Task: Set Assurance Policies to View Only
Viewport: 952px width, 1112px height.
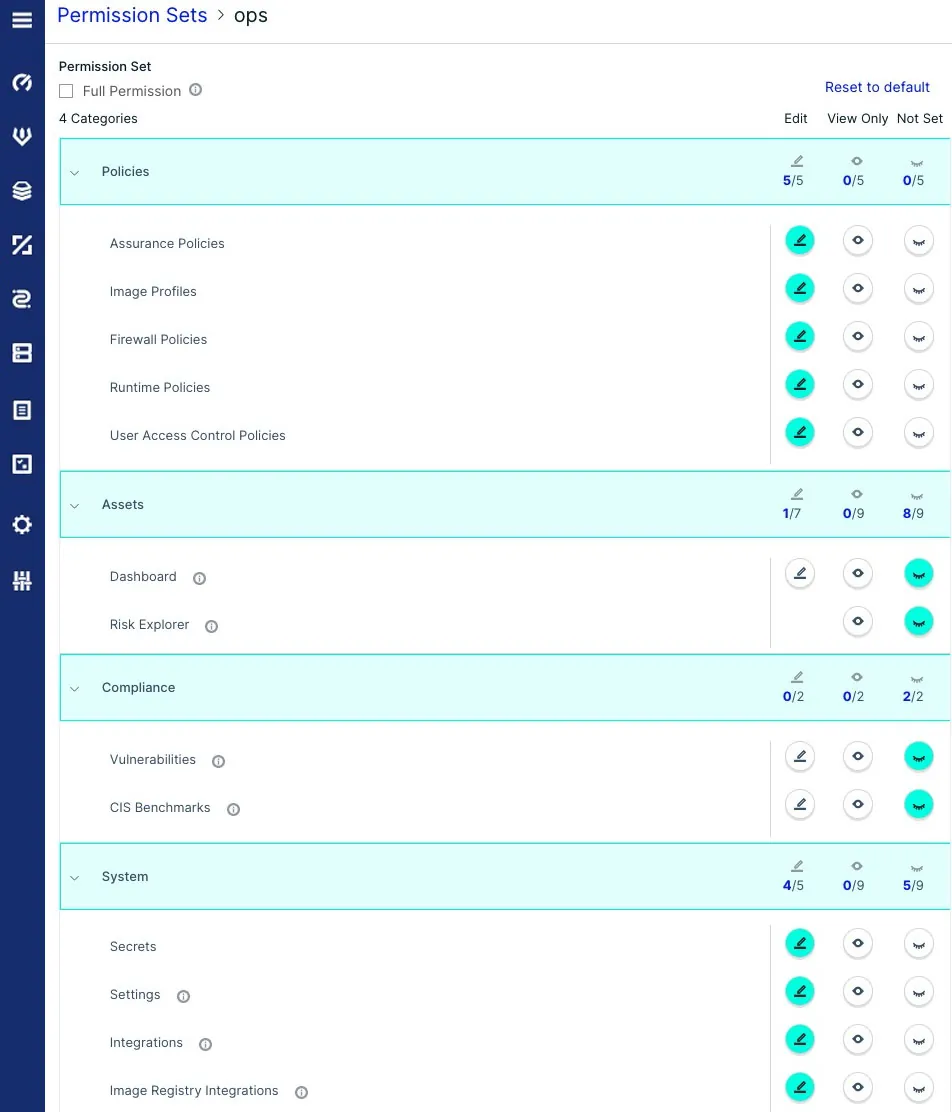Action: coord(858,240)
